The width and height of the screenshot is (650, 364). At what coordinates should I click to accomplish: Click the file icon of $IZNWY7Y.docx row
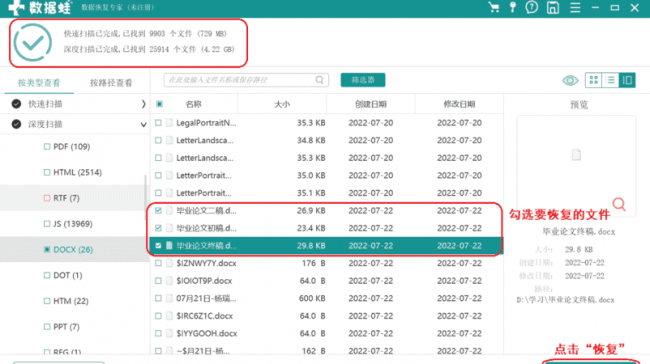[169, 263]
